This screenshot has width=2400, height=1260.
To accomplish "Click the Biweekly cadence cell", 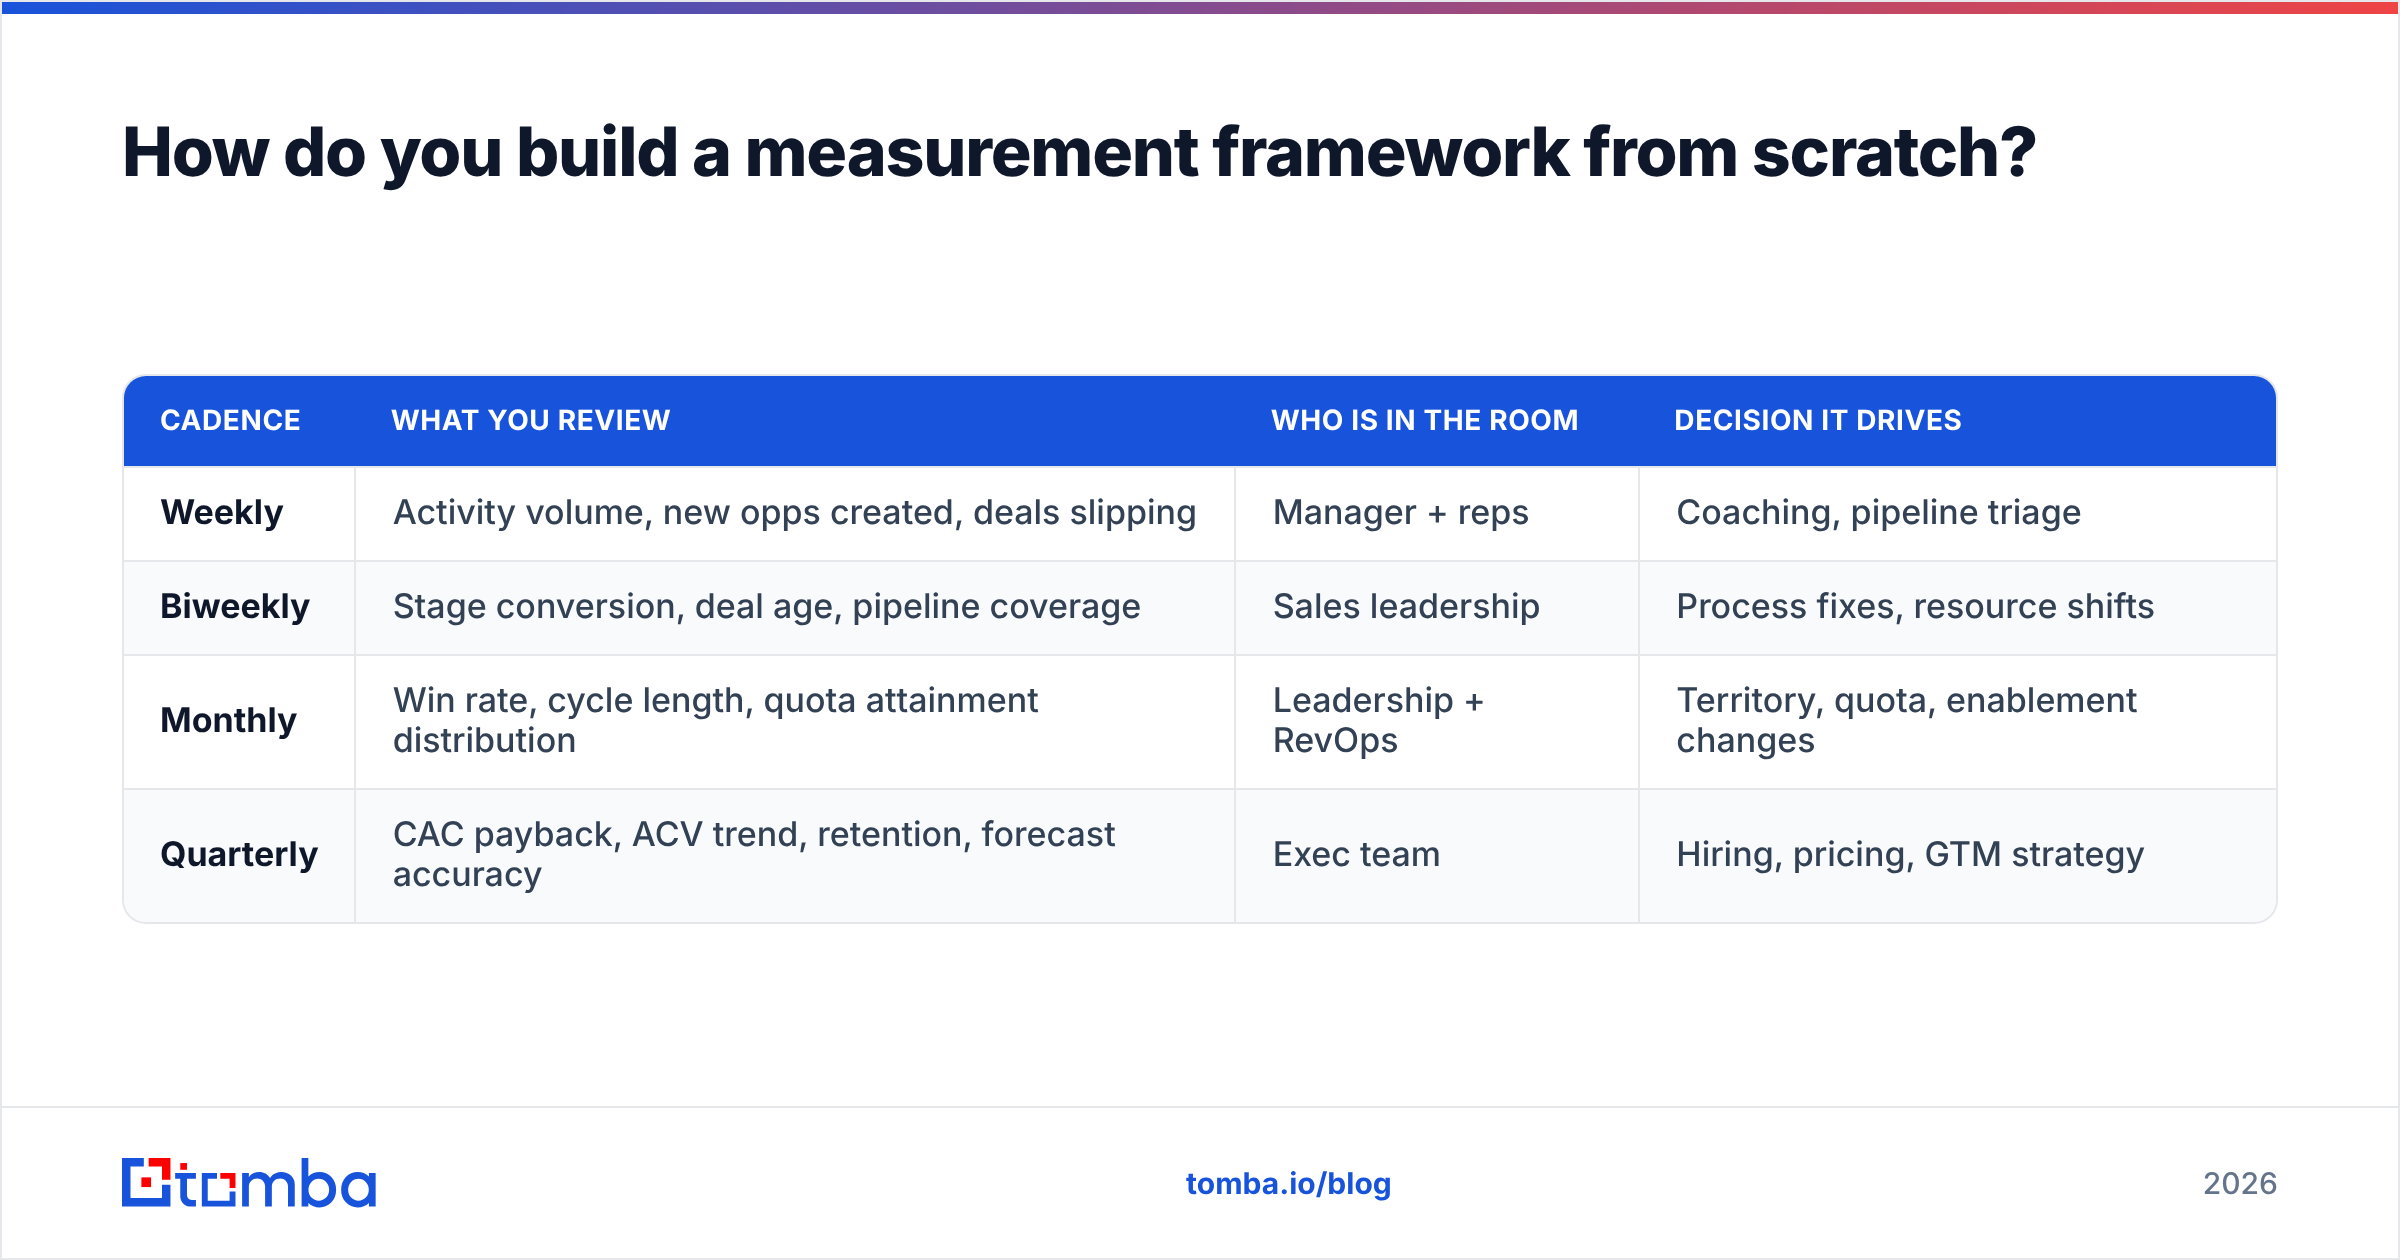I will point(239,607).
